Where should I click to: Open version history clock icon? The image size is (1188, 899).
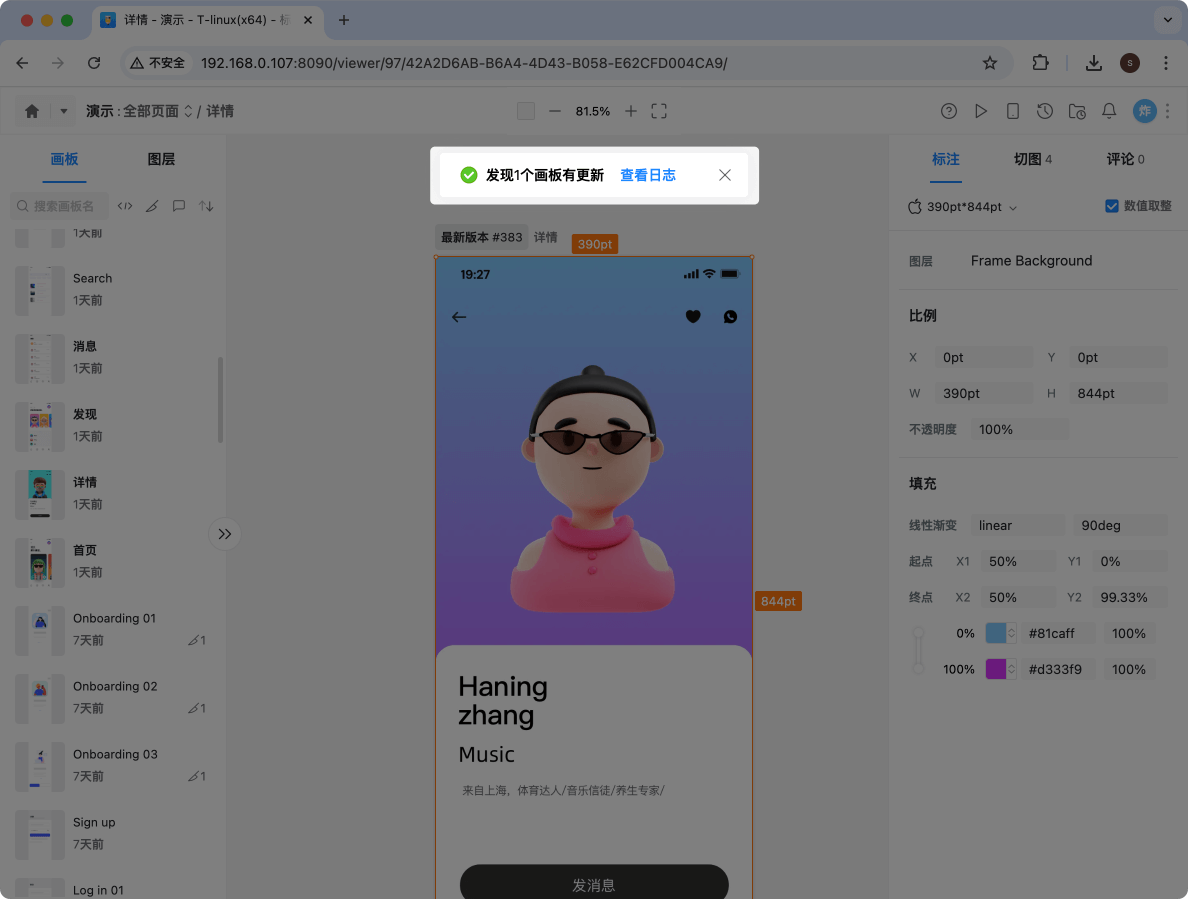(1045, 111)
